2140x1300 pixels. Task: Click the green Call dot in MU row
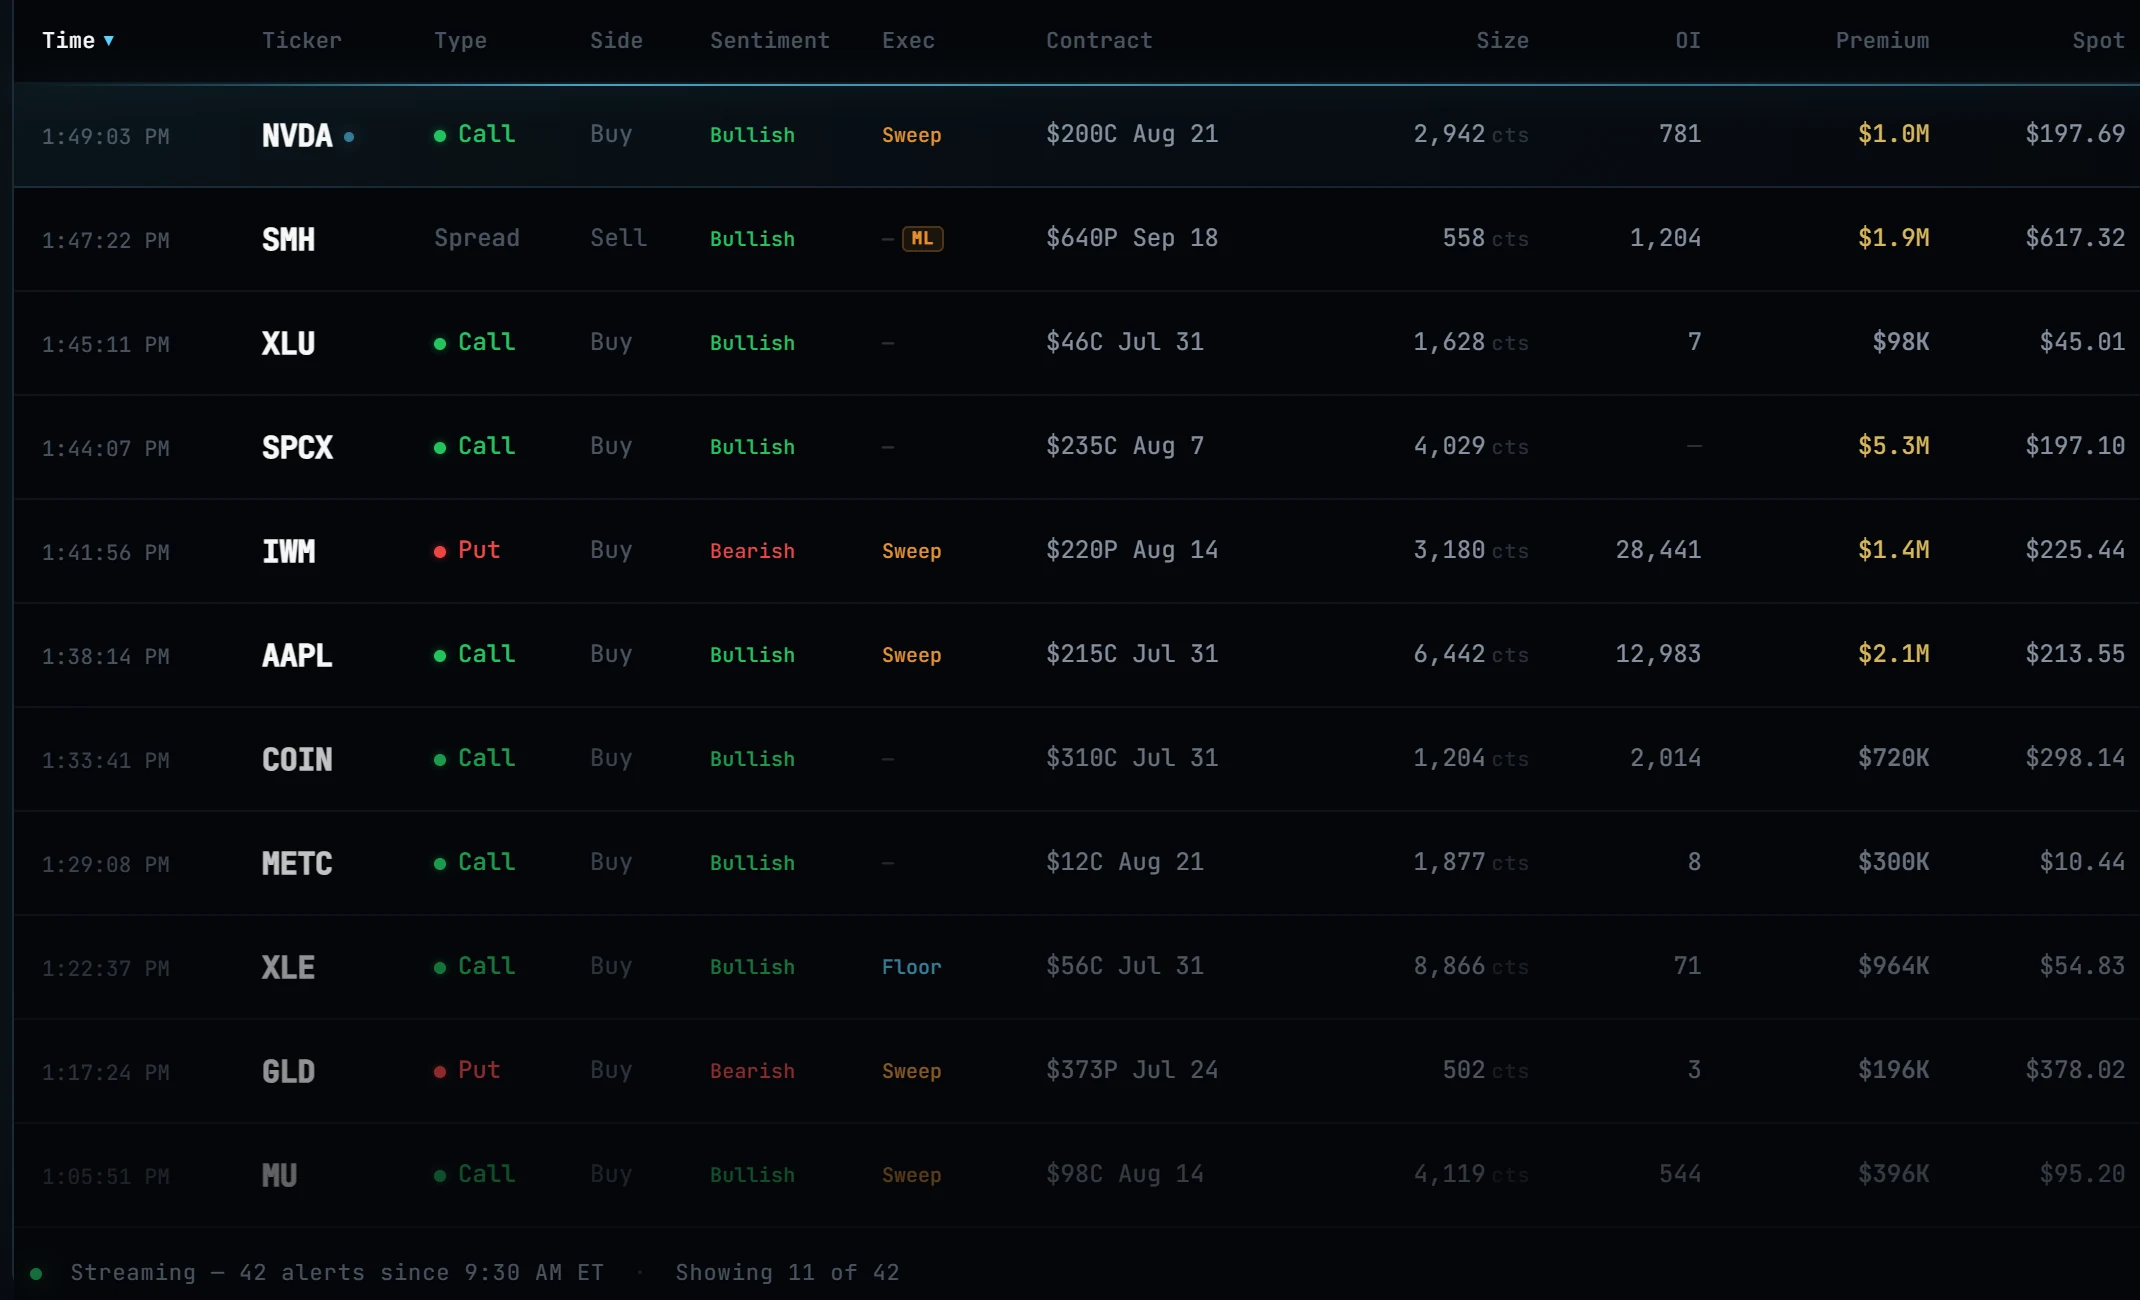(440, 1176)
